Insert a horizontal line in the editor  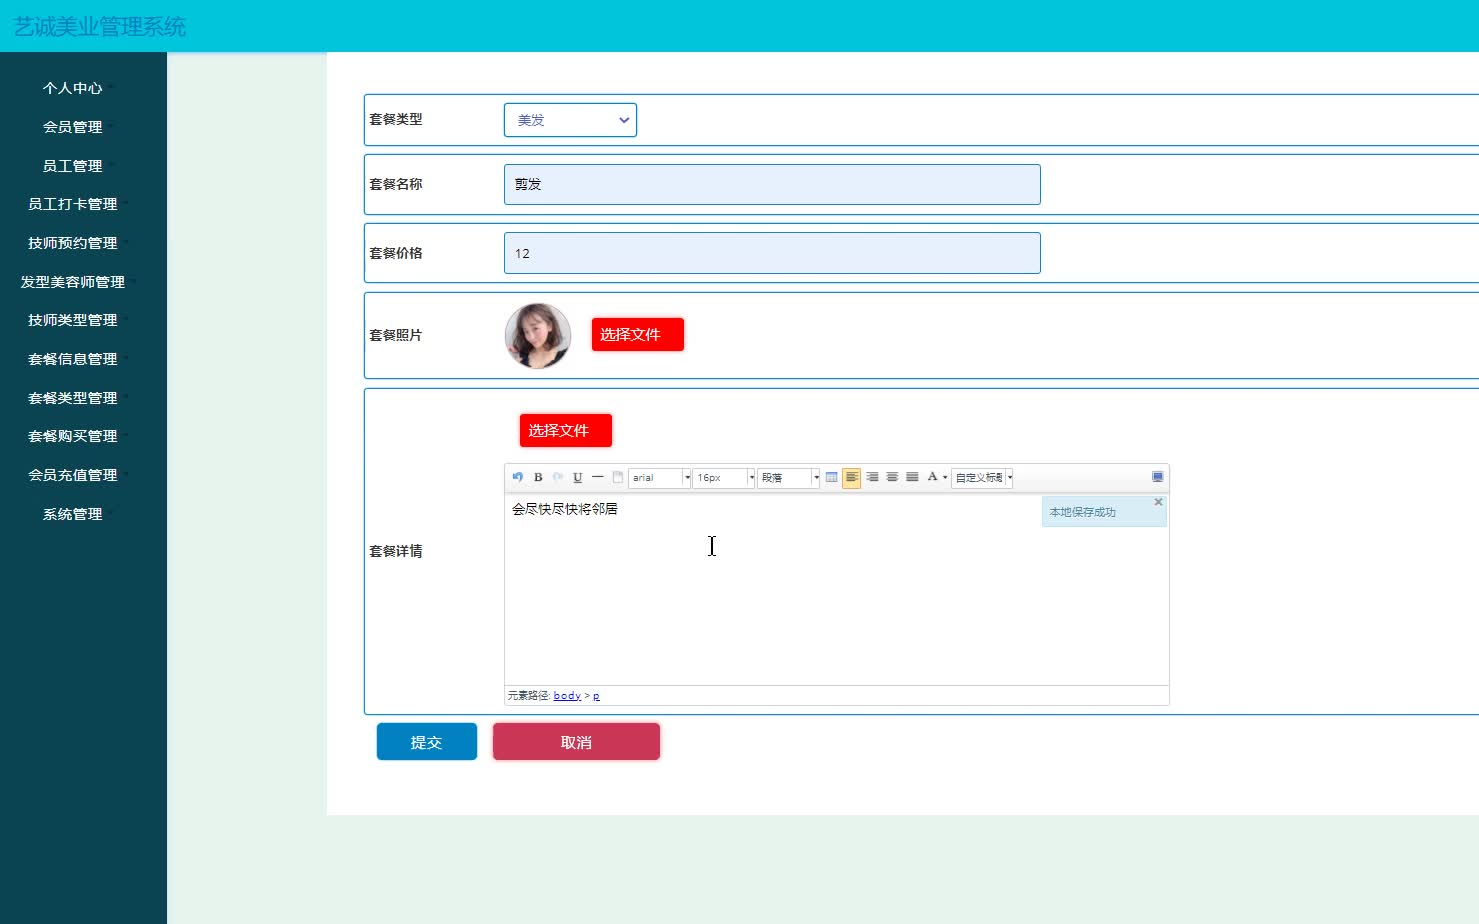(x=598, y=477)
